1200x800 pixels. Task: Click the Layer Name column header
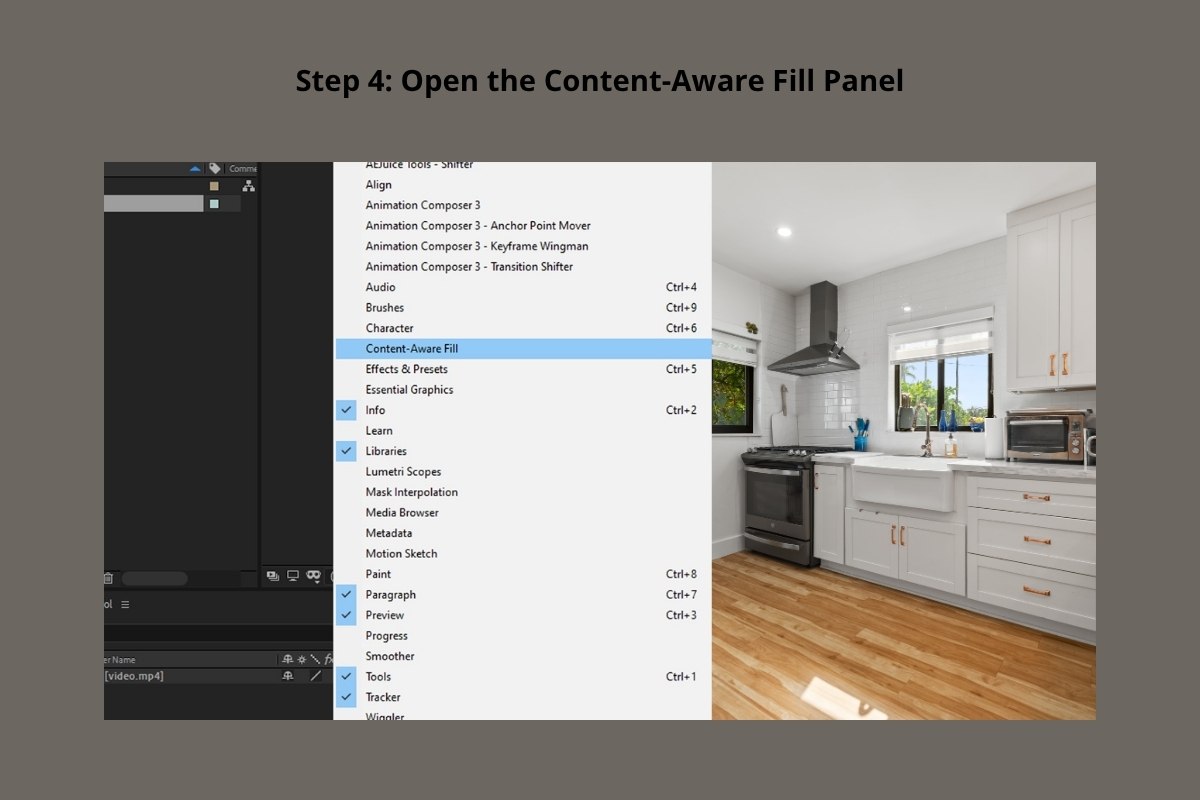(120, 659)
